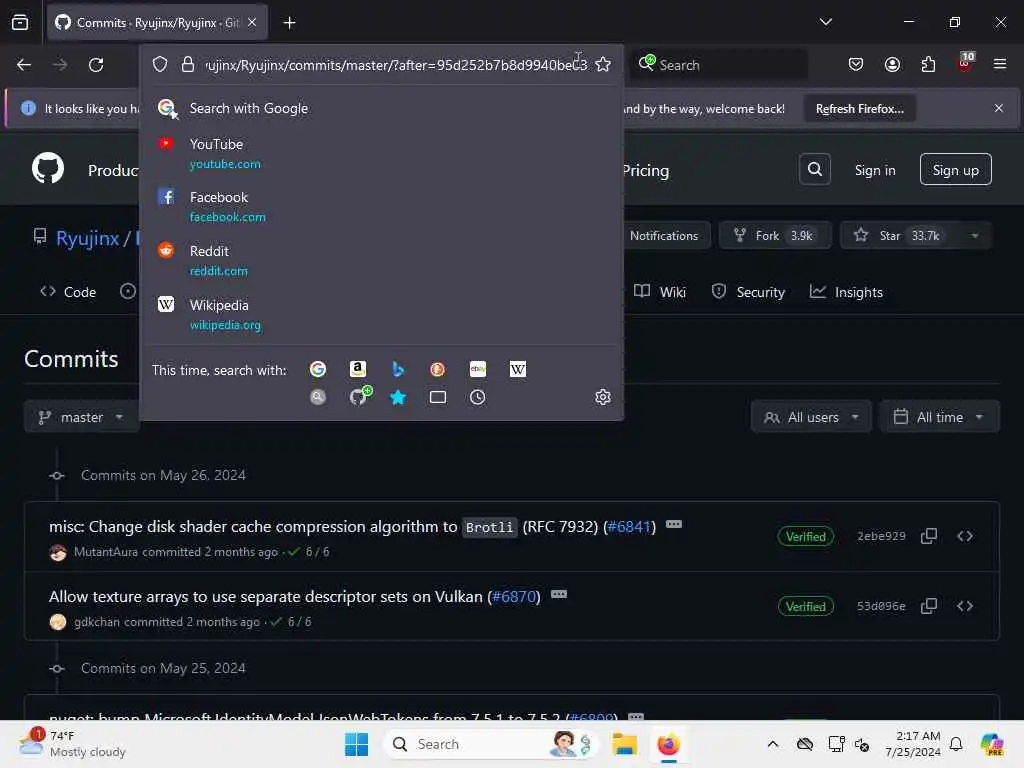Click the GitHub logo
Image resolution: width=1024 pixels, height=768 pixels.
[48, 168]
